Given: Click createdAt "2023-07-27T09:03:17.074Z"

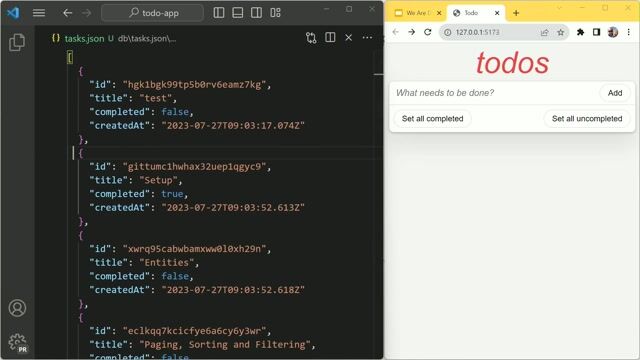Looking at the screenshot, I should pos(233,126).
